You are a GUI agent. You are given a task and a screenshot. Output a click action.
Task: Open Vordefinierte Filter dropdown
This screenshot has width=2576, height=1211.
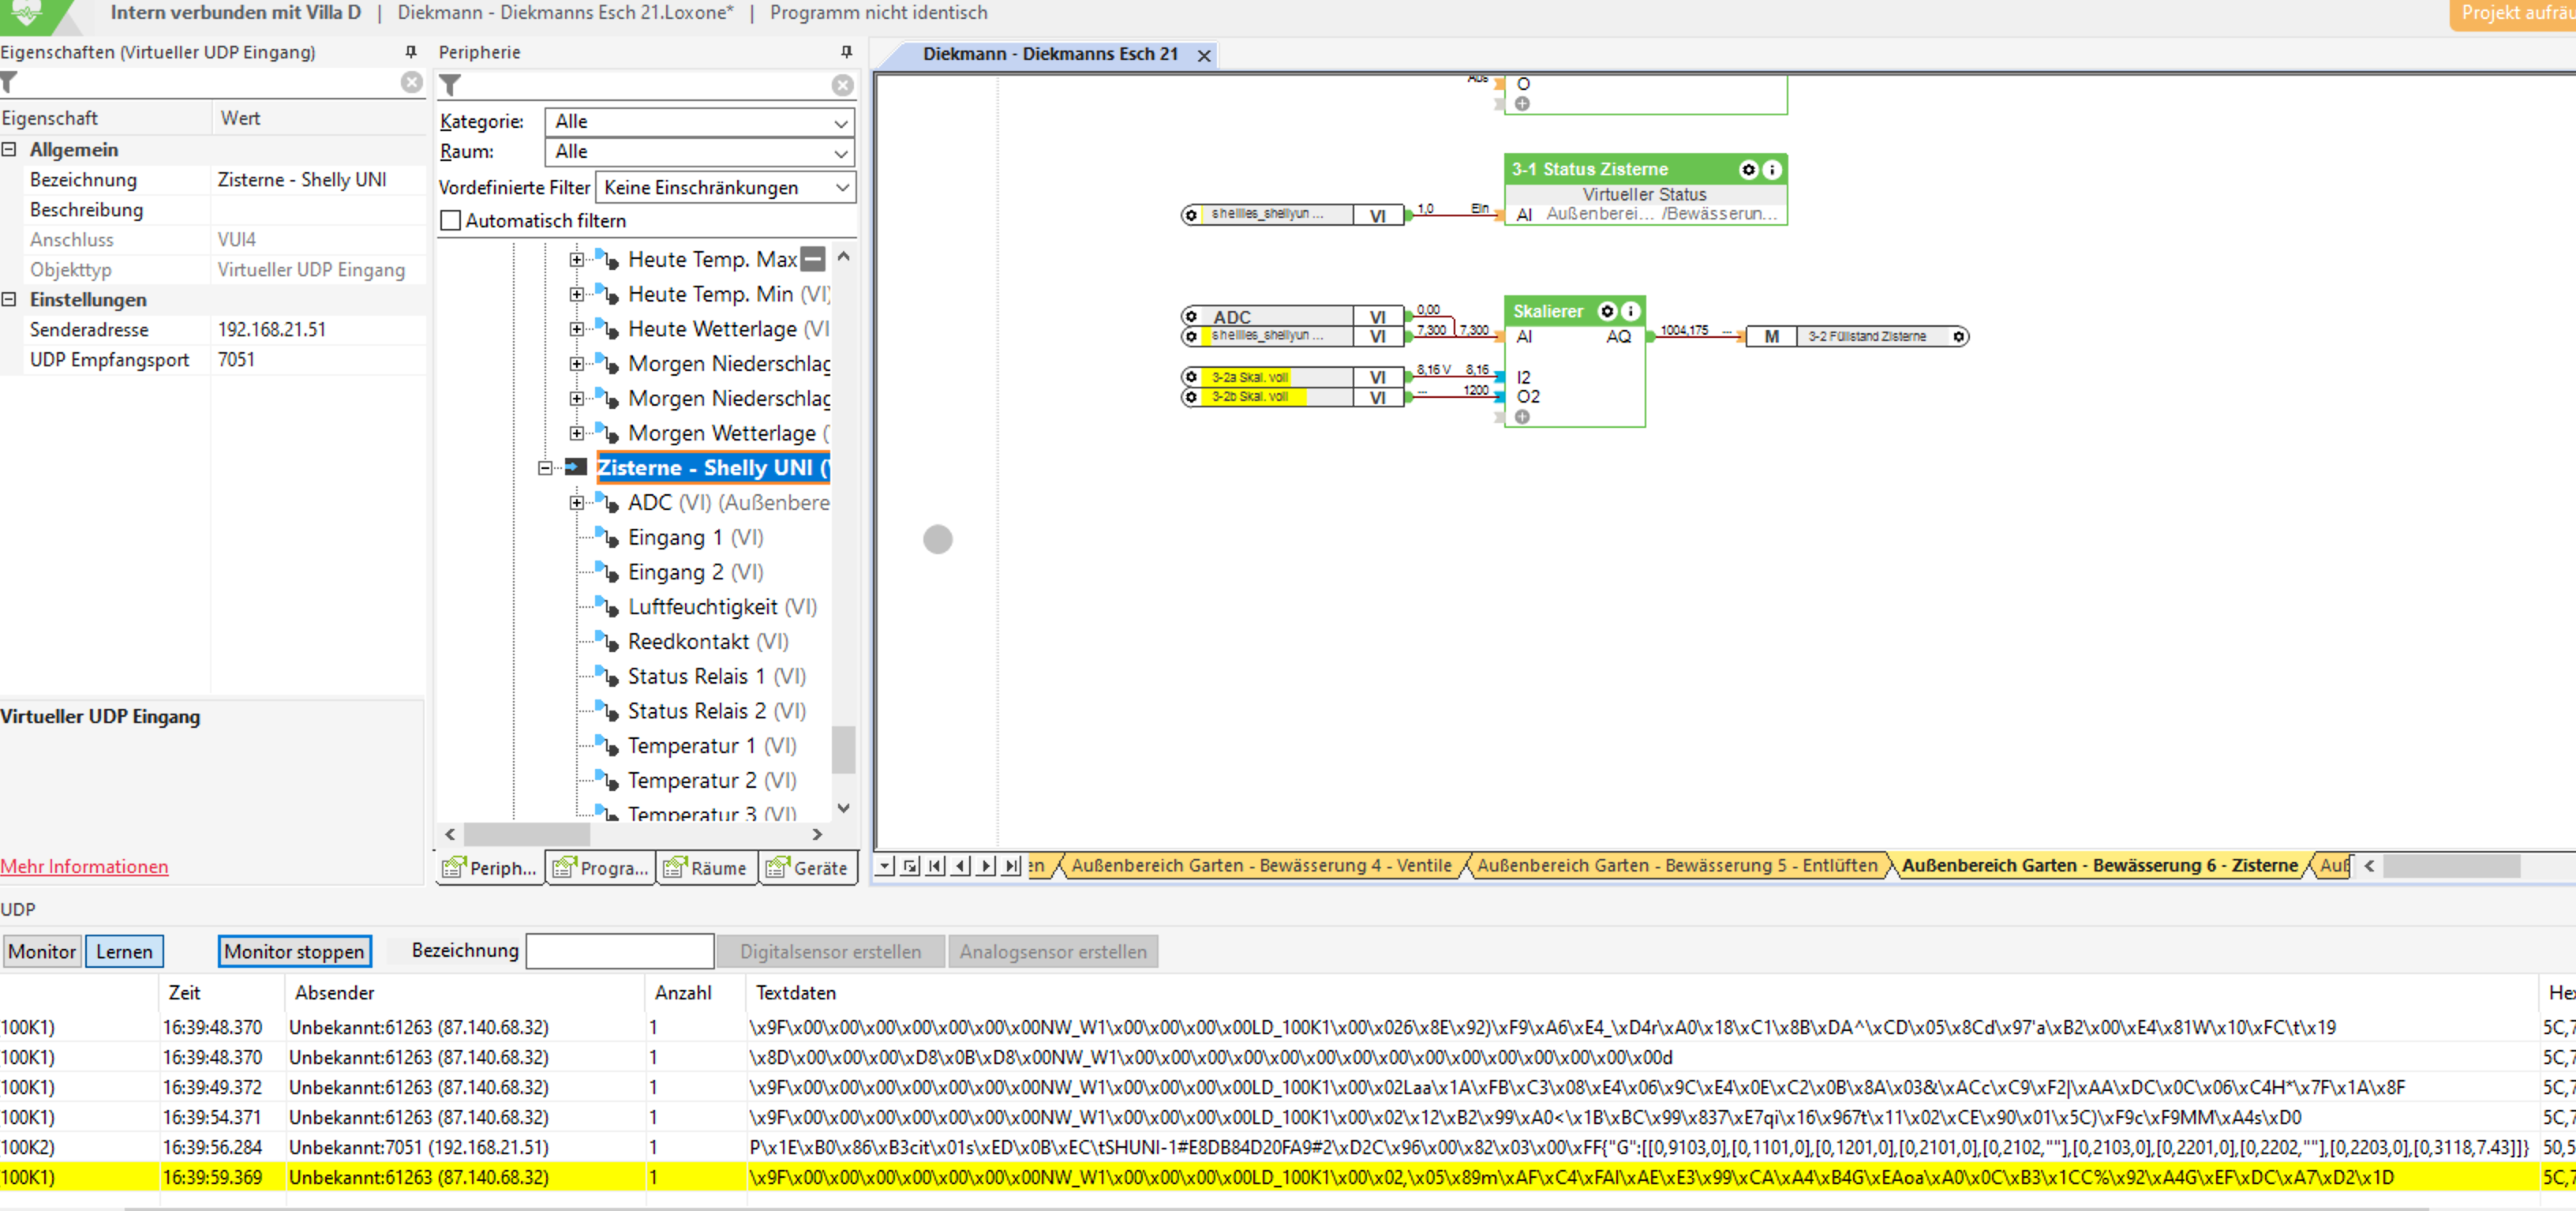coord(726,187)
